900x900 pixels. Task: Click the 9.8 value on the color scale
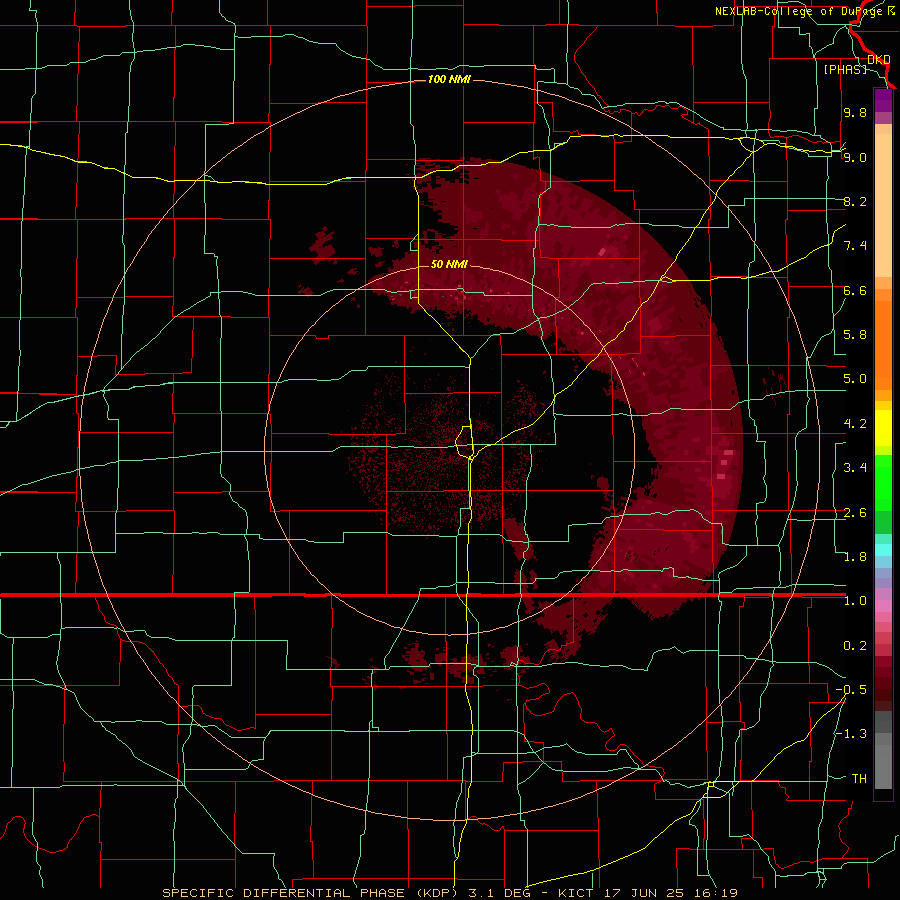point(855,112)
